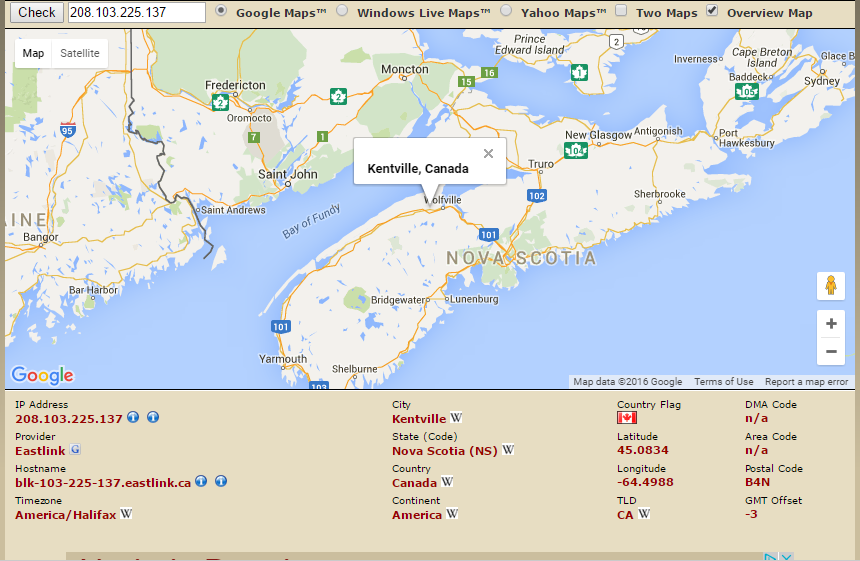This screenshot has width=860, height=561.
Task: Select the Google Maps radio button
Action: [x=221, y=10]
